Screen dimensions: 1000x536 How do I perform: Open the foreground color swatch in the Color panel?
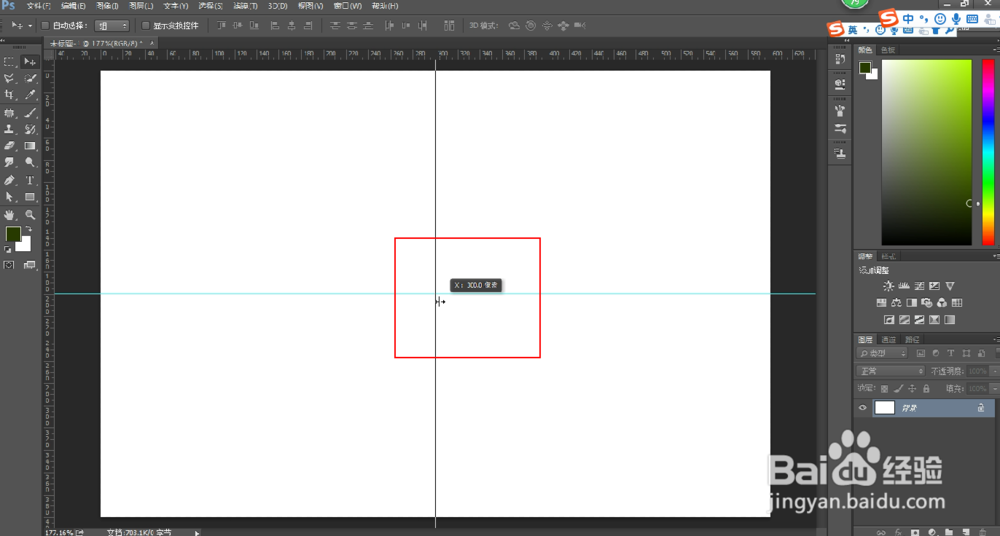865,68
